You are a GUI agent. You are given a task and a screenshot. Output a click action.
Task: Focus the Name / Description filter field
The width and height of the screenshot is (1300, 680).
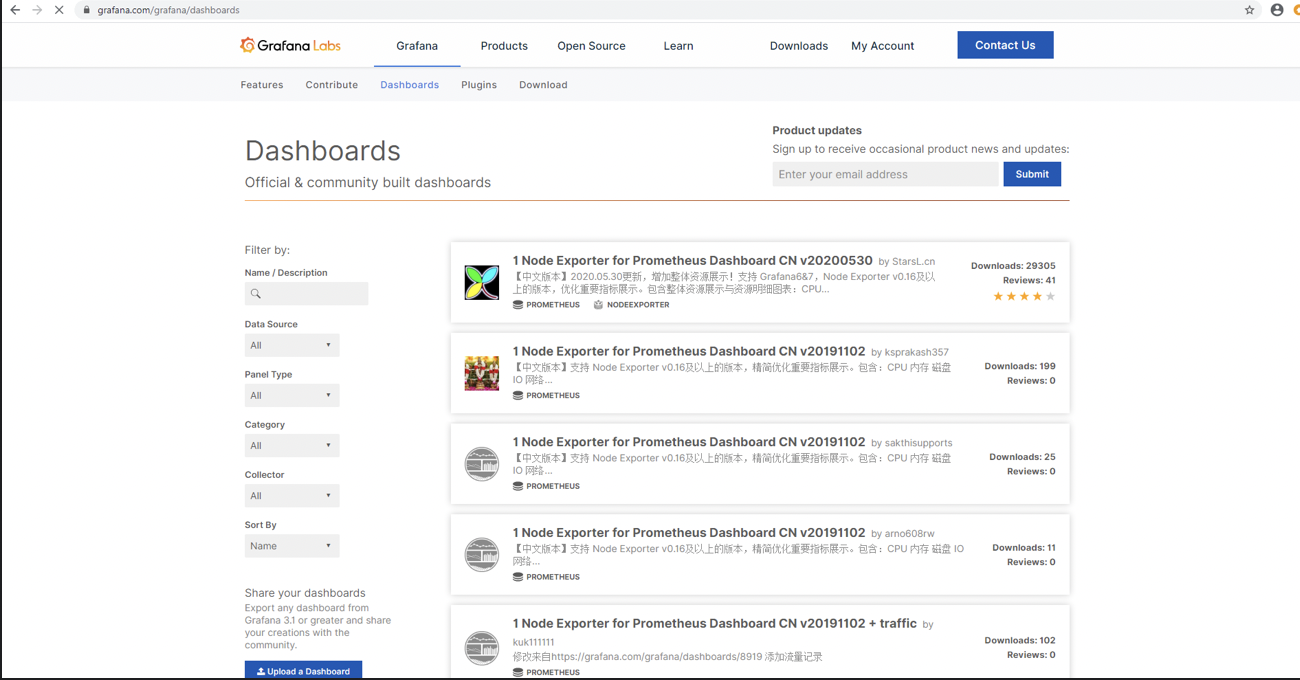point(306,294)
